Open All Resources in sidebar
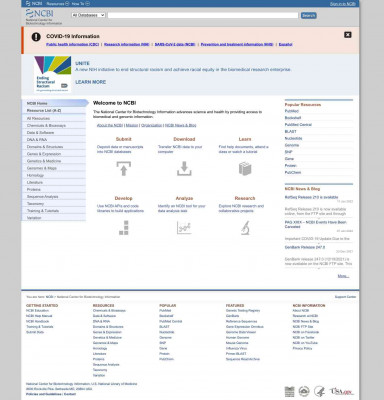Screen dimensions: 384x400 click(54, 118)
